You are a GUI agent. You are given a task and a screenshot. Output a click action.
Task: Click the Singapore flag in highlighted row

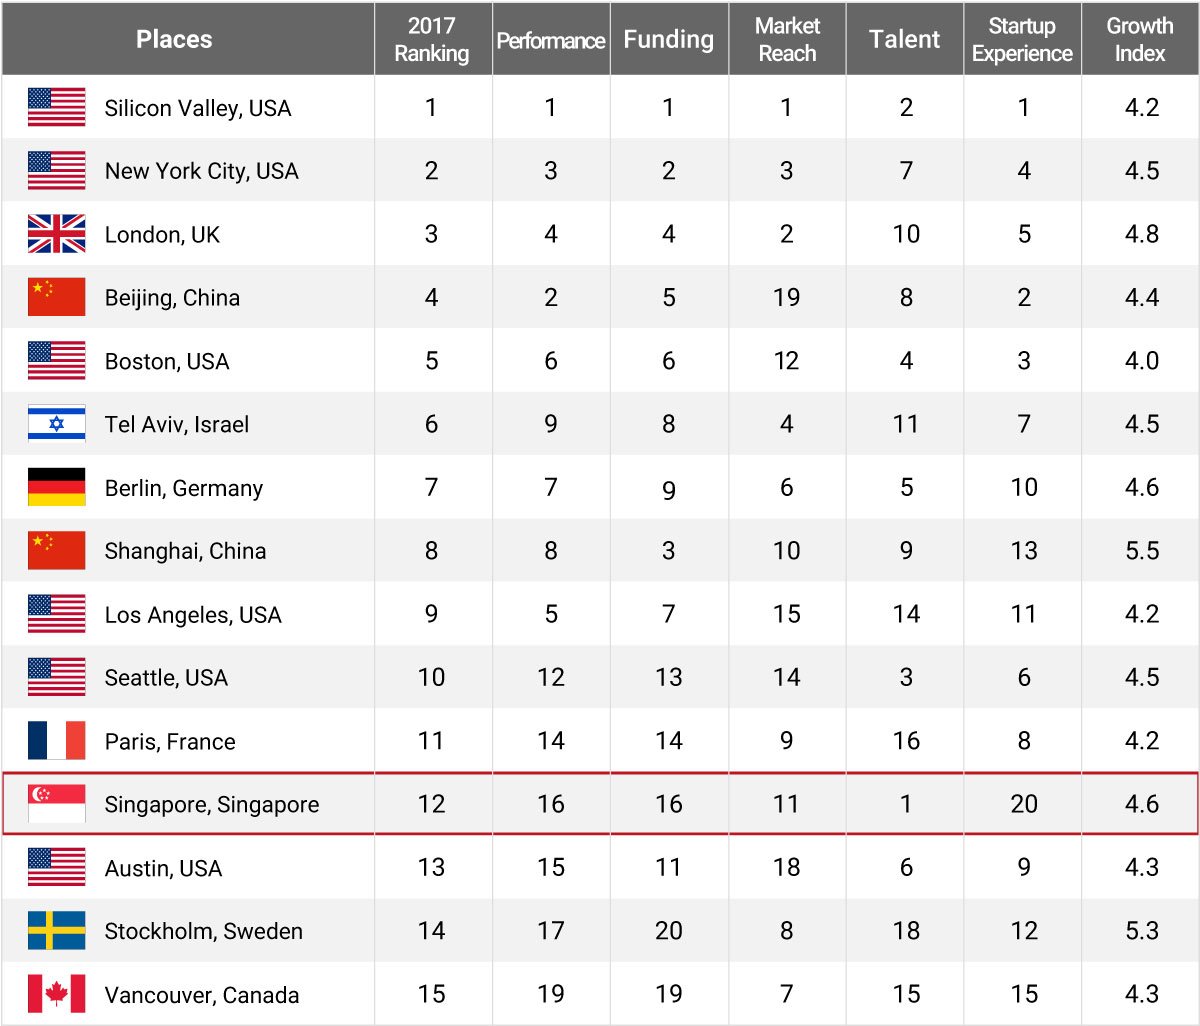56,804
